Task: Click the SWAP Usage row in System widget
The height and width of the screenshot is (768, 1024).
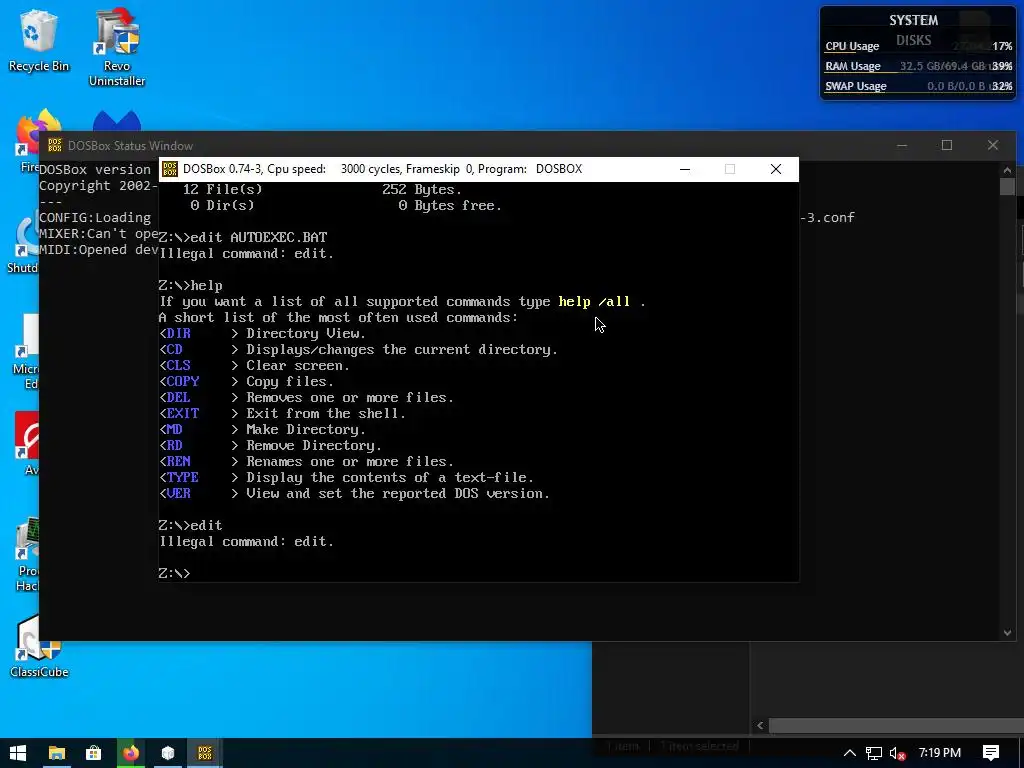Action: [x=918, y=86]
